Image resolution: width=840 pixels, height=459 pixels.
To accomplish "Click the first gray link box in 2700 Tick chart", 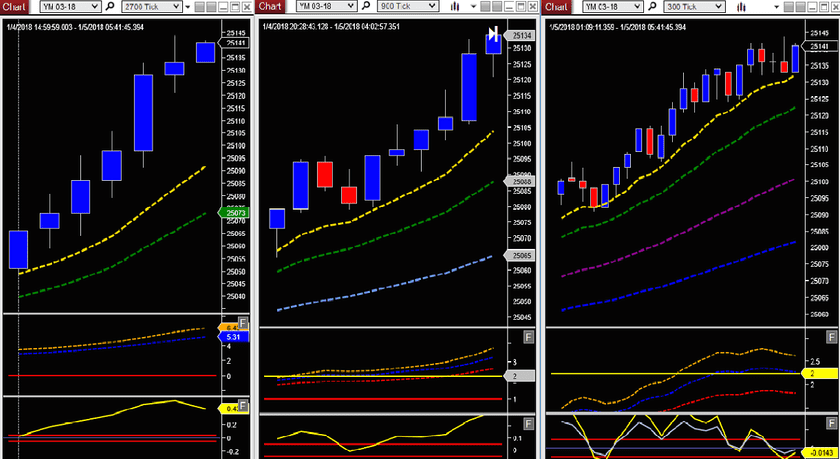I will click(x=199, y=6).
